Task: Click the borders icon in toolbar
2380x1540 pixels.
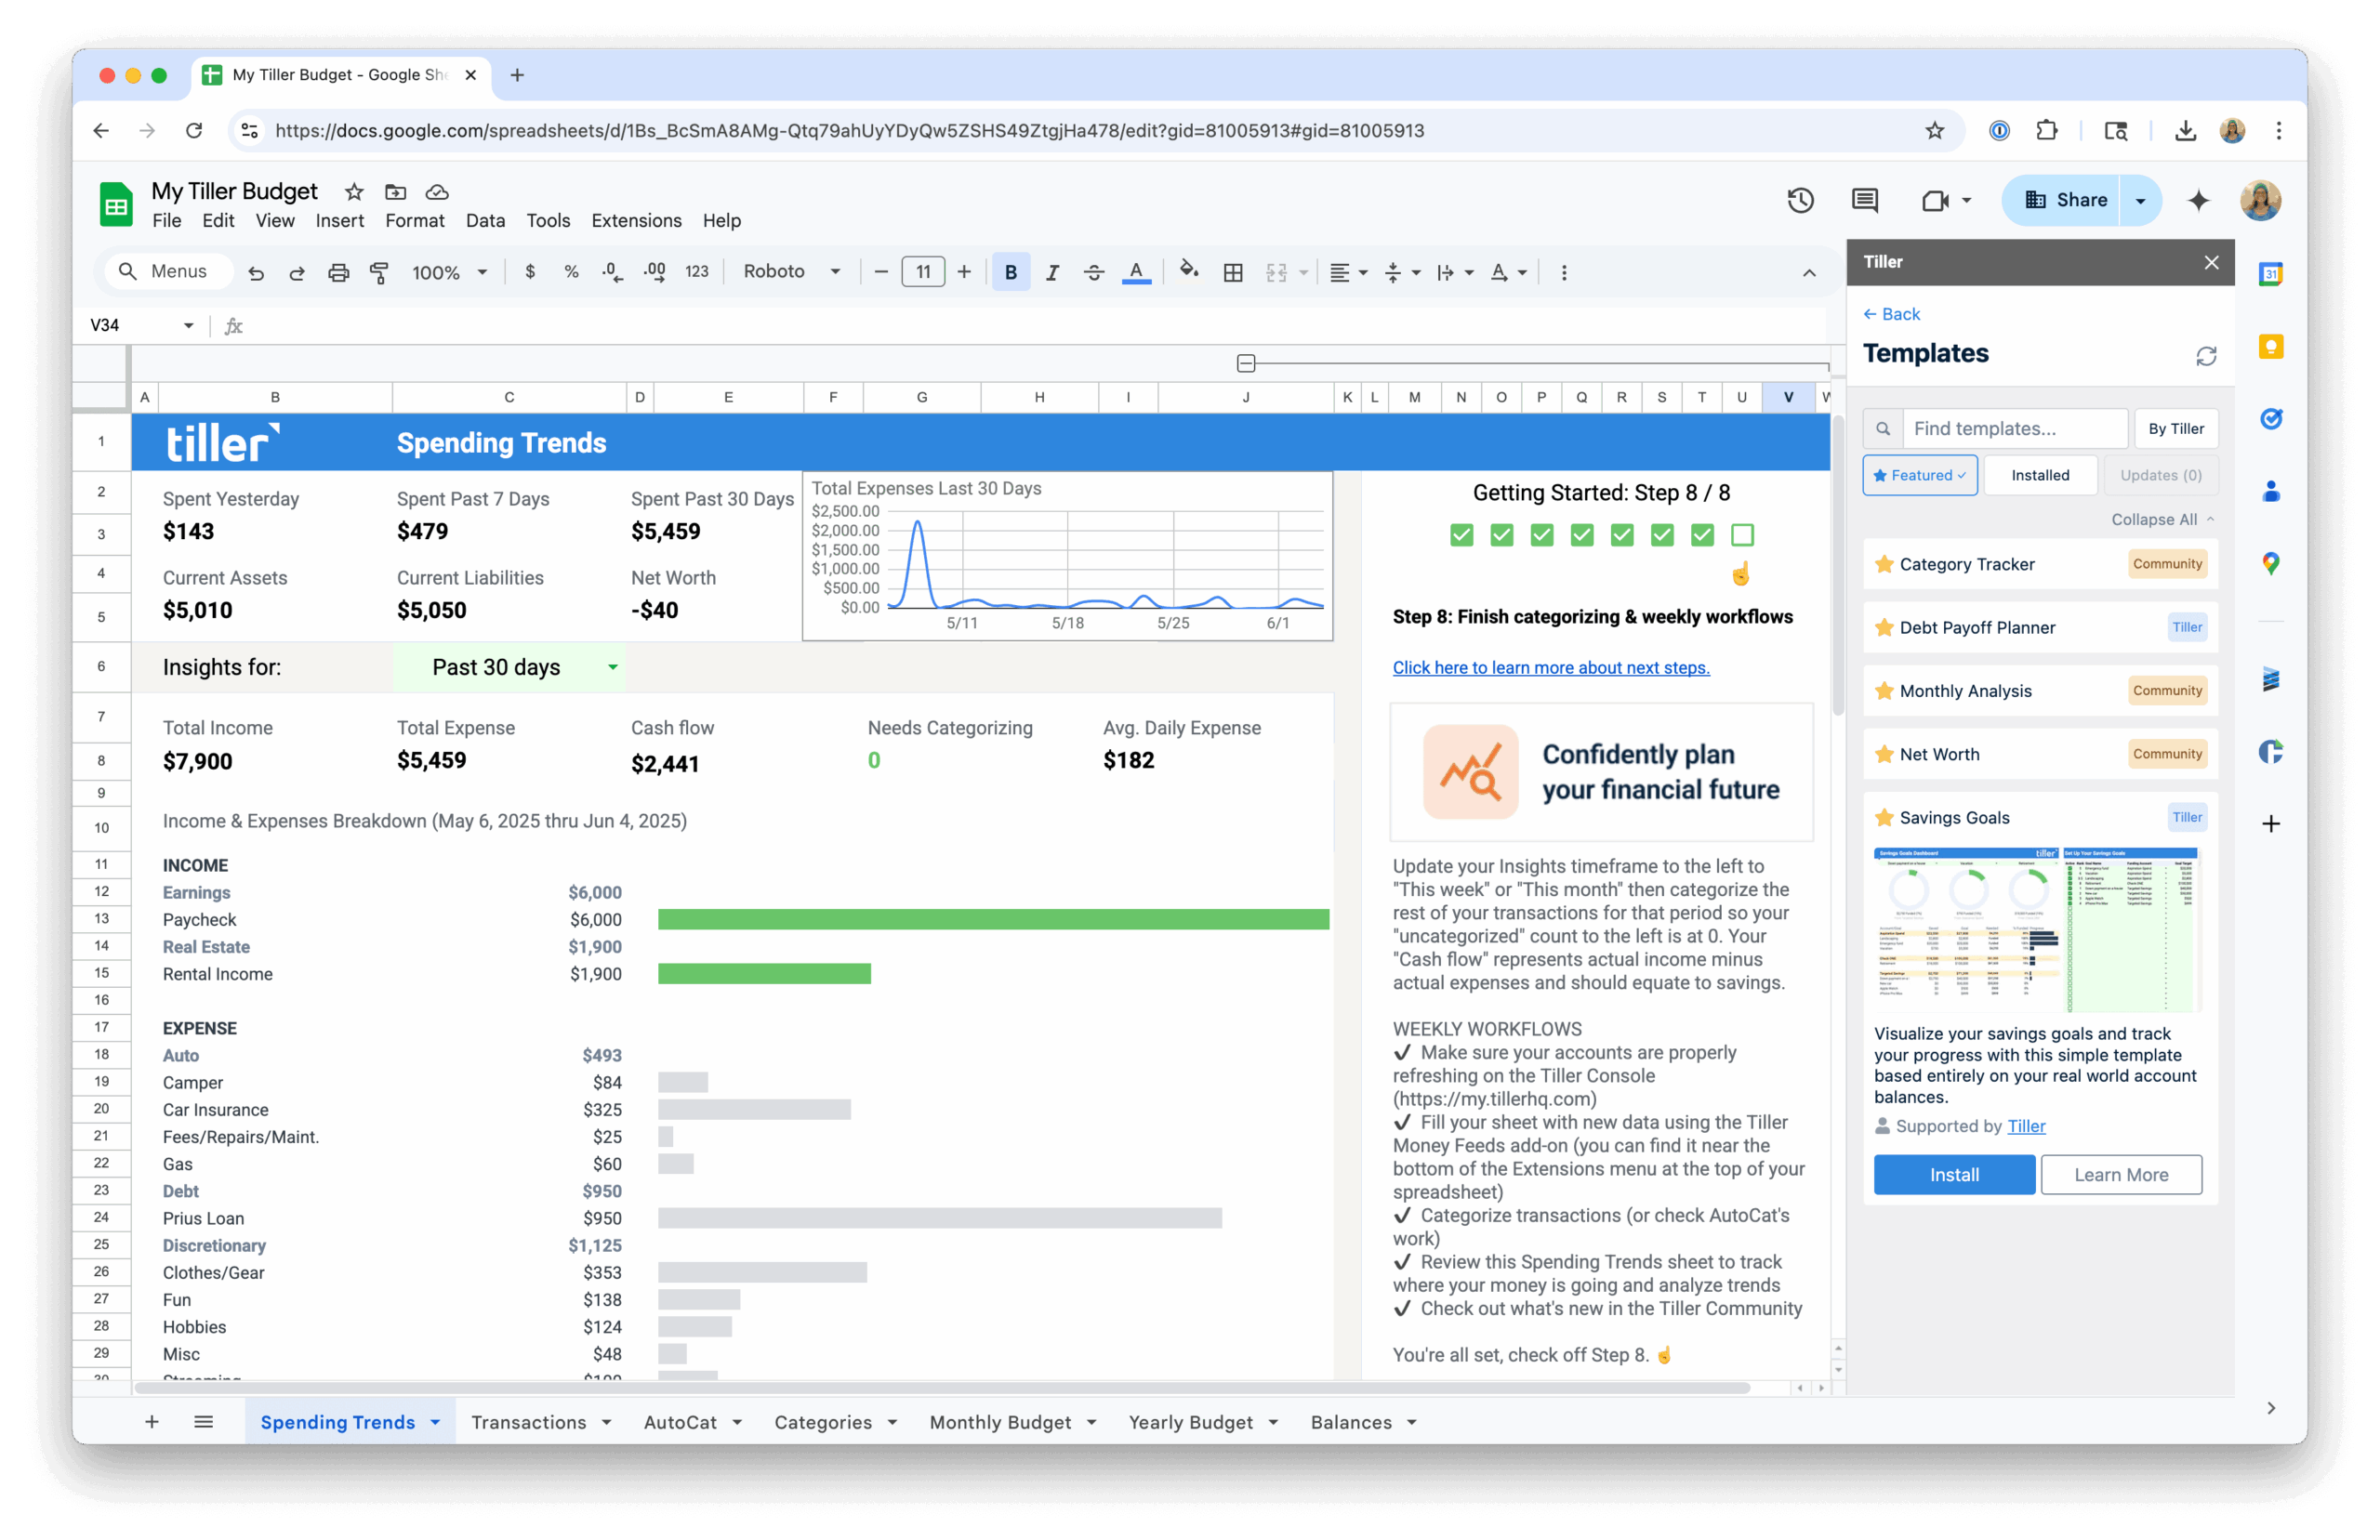Action: (1233, 272)
